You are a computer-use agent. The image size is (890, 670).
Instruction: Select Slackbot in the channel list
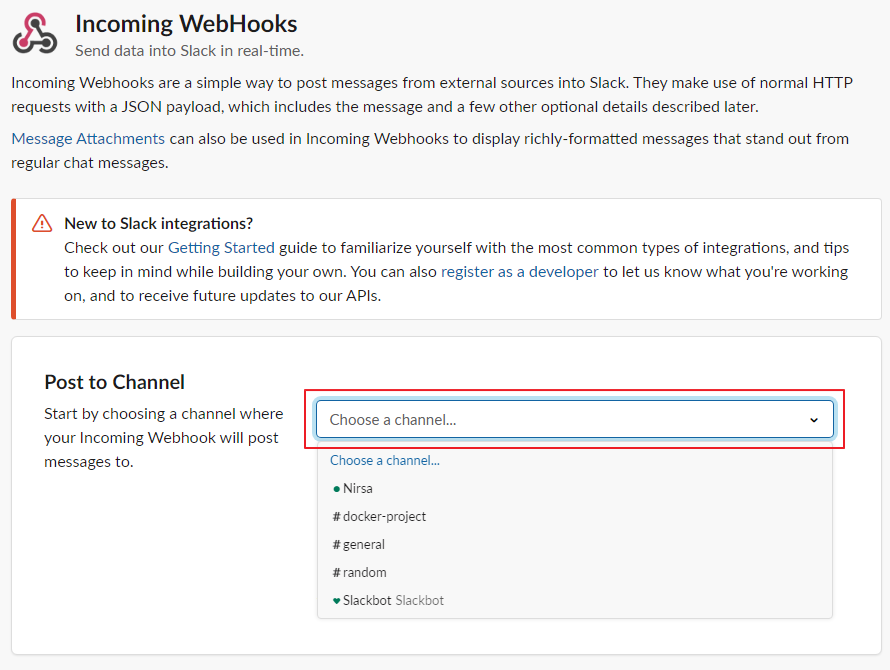(574, 600)
